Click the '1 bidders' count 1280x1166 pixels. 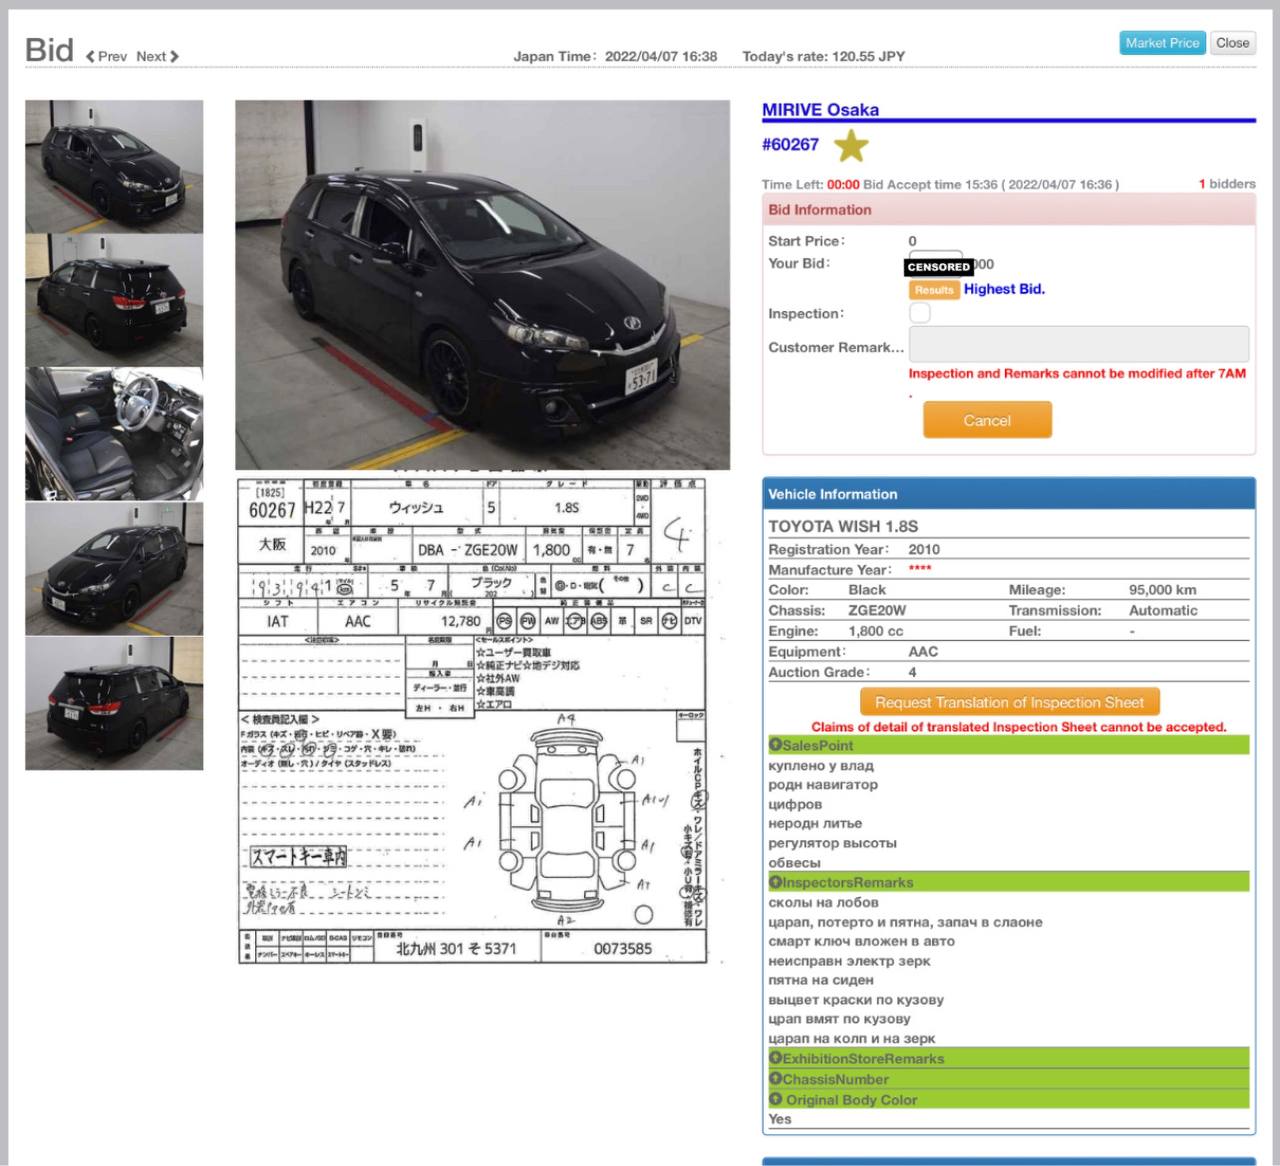coord(1227,184)
